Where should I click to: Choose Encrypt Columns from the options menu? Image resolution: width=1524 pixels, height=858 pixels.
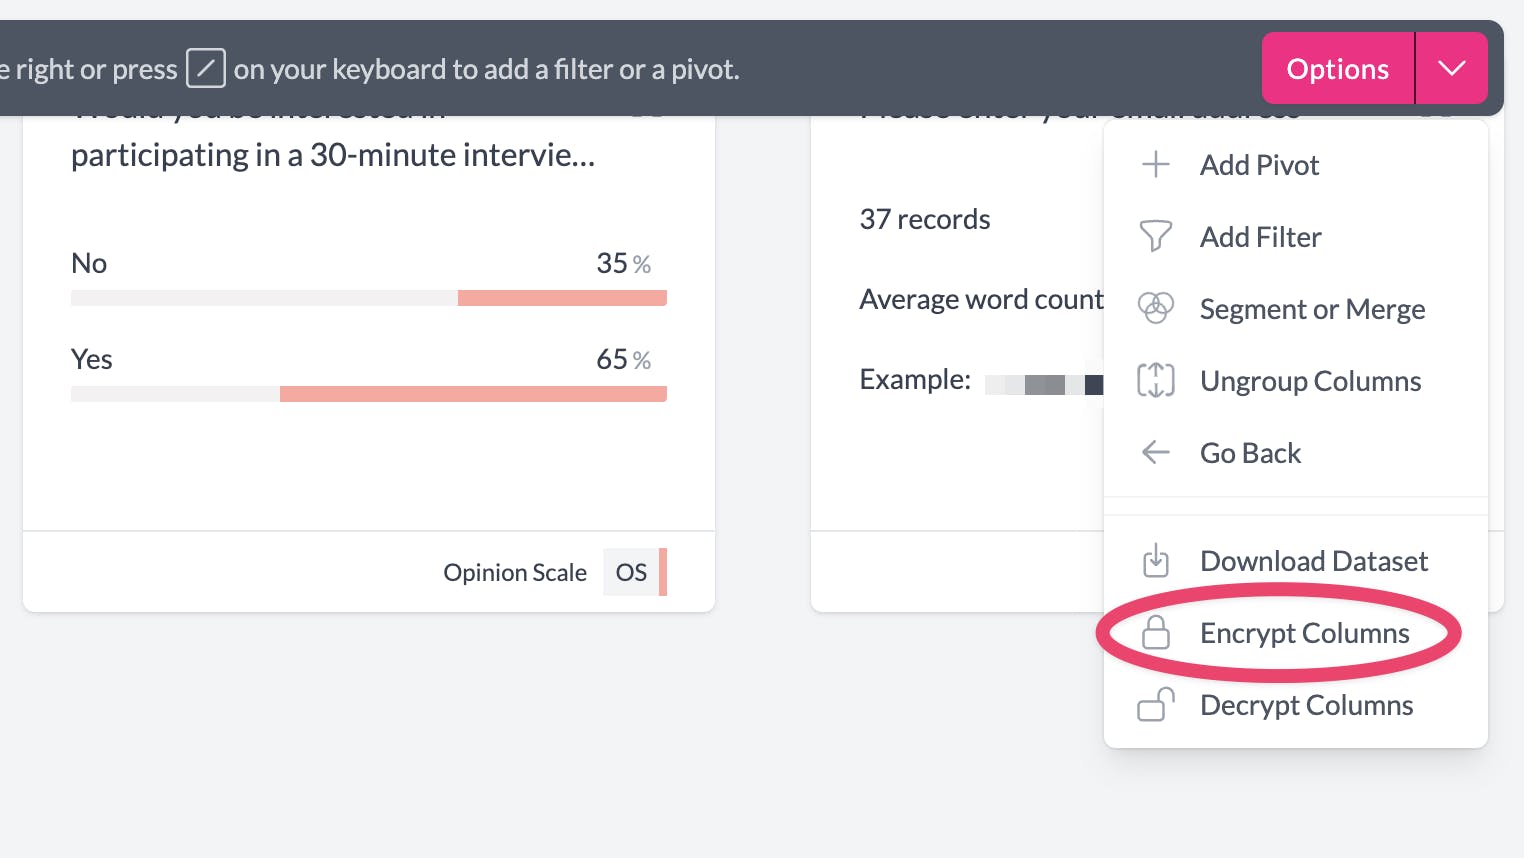[x=1303, y=633]
